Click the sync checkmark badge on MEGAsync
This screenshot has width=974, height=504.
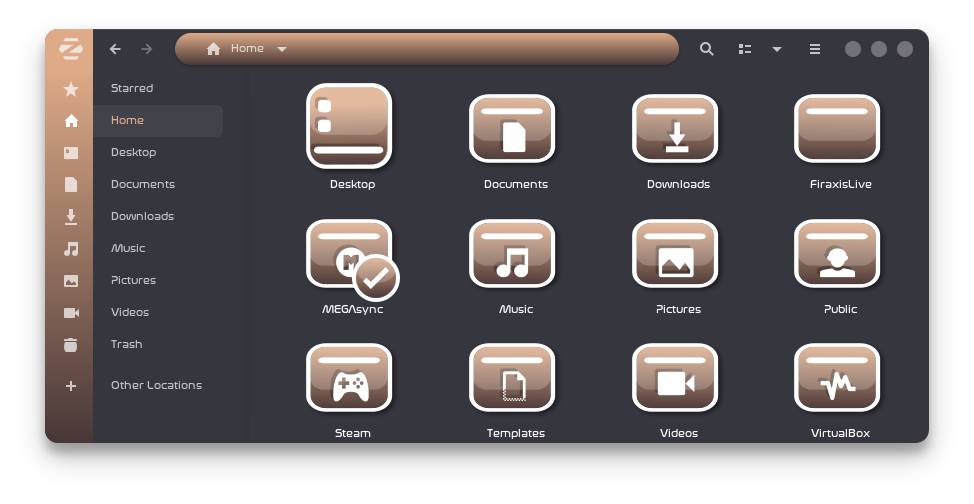tap(376, 278)
